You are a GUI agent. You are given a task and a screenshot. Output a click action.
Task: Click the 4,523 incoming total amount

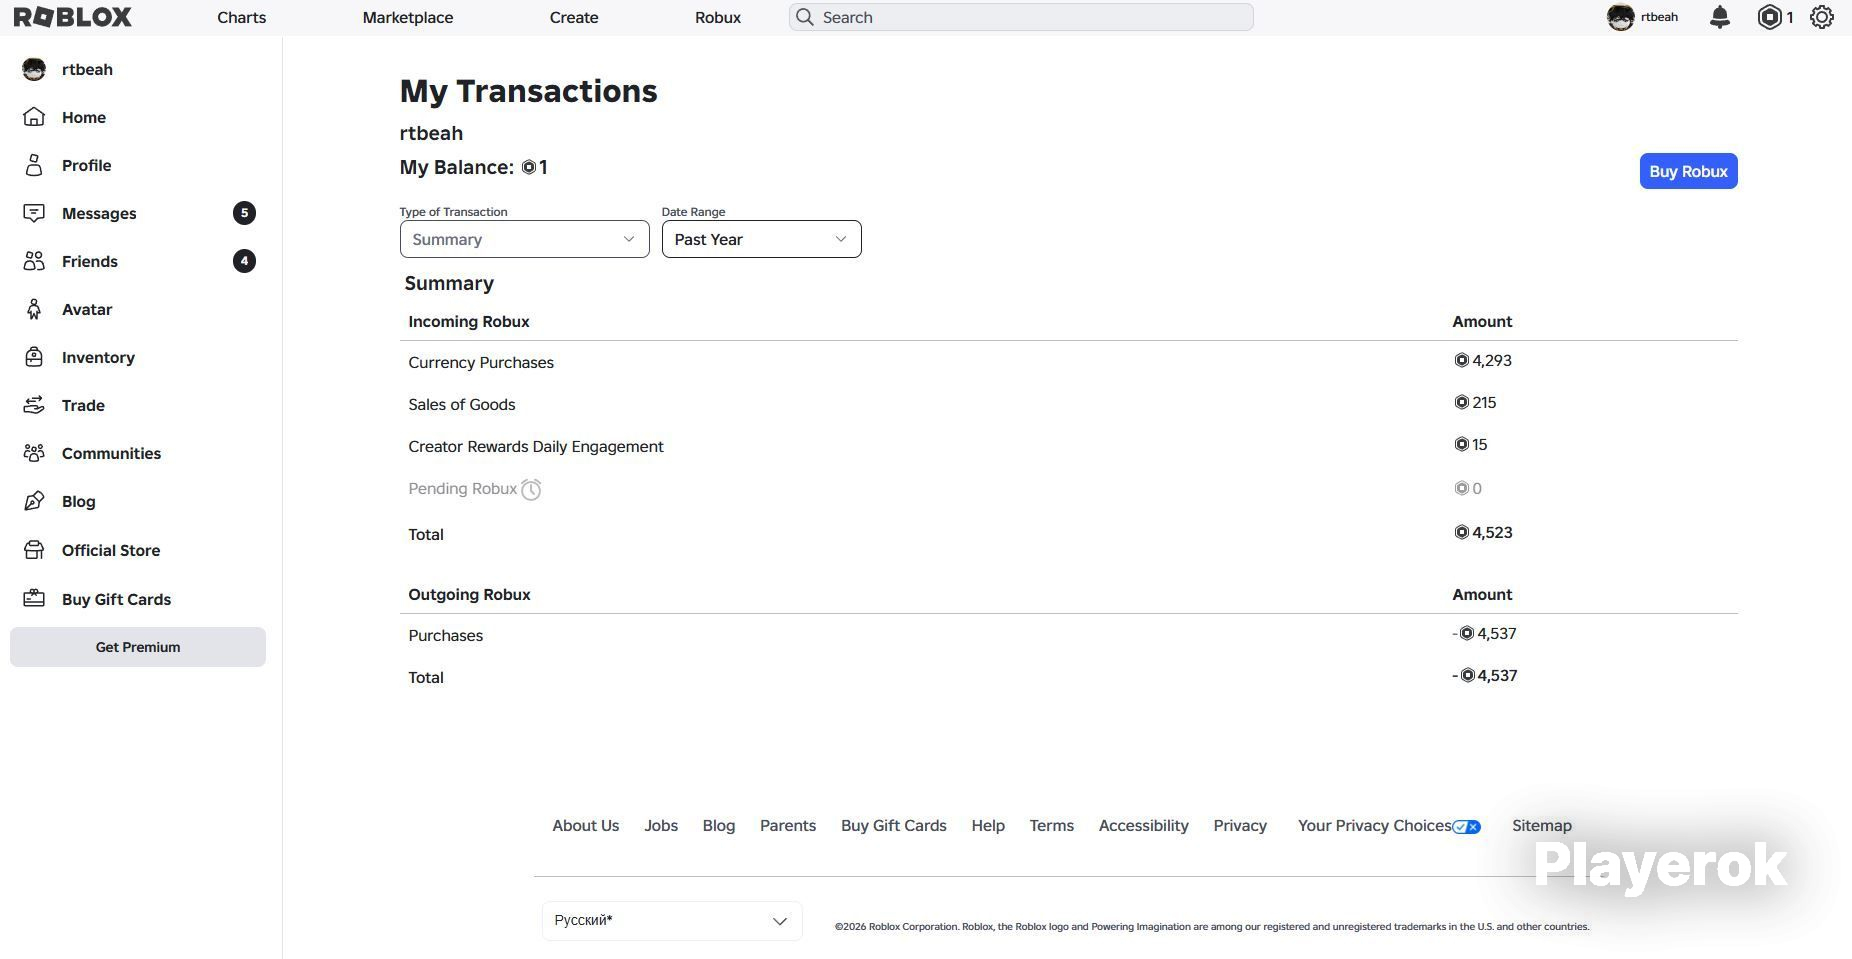(x=1483, y=533)
